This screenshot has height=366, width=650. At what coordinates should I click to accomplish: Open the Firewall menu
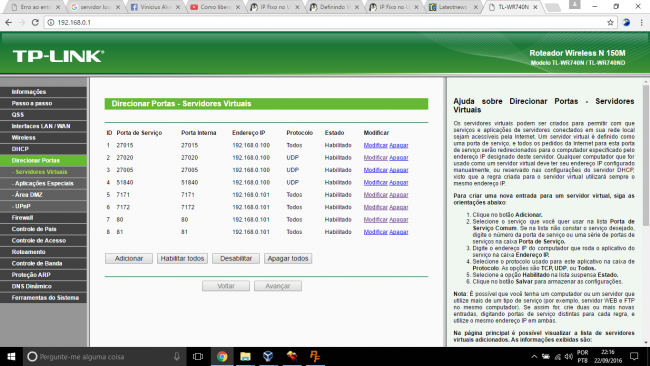tap(44, 218)
